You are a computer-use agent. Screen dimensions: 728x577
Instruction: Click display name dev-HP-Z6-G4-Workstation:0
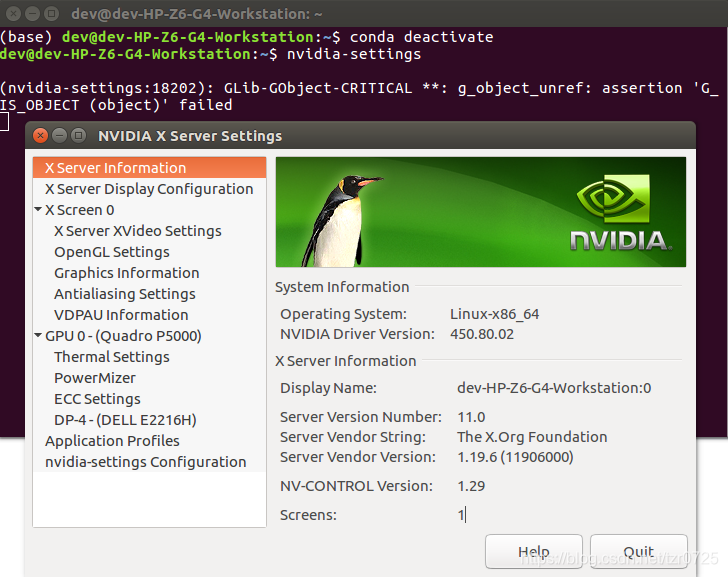coord(554,388)
